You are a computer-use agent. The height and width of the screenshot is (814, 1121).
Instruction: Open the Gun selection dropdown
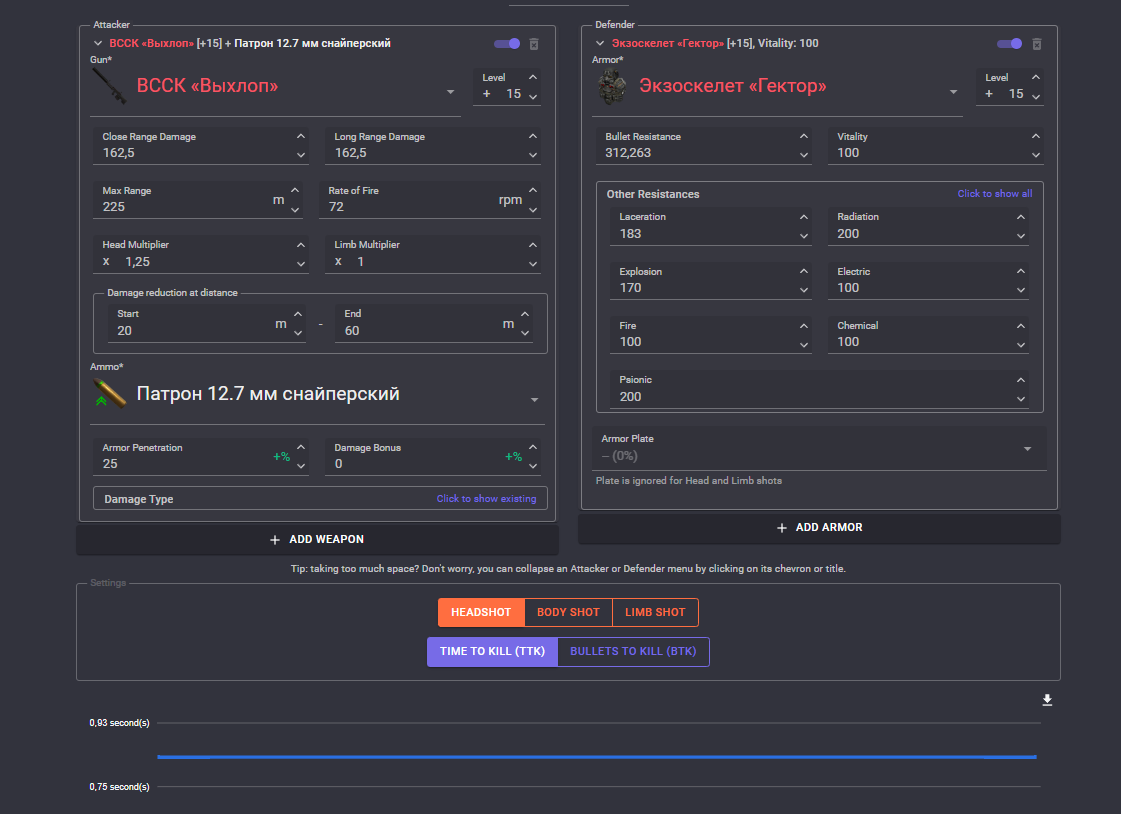pos(450,92)
